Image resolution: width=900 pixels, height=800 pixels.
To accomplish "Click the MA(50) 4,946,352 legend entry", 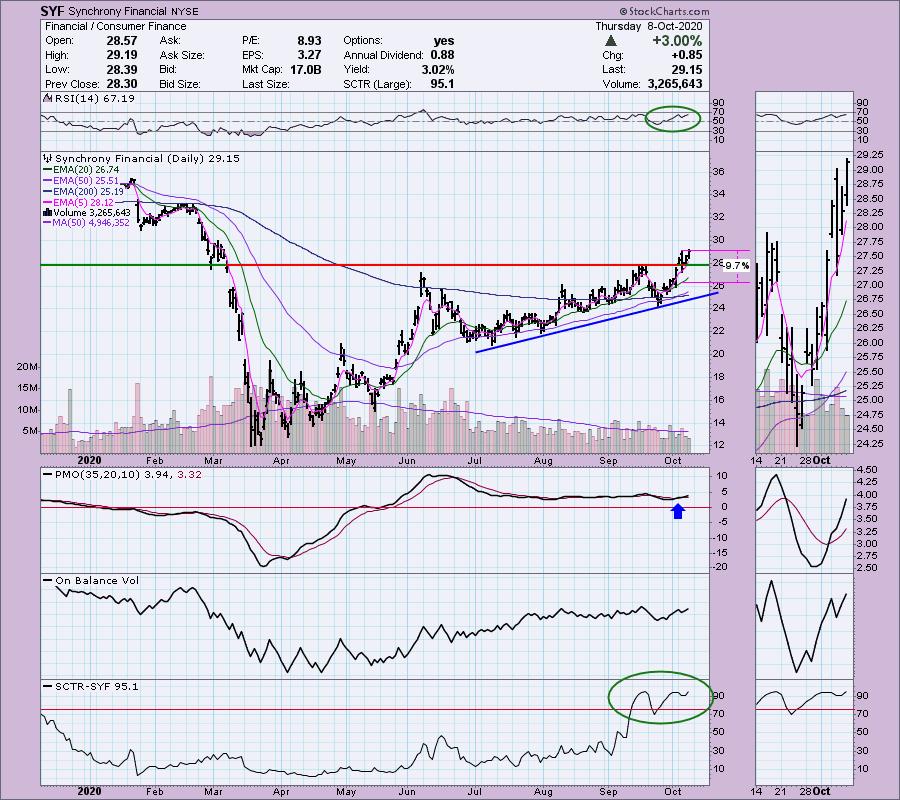I will point(91,223).
